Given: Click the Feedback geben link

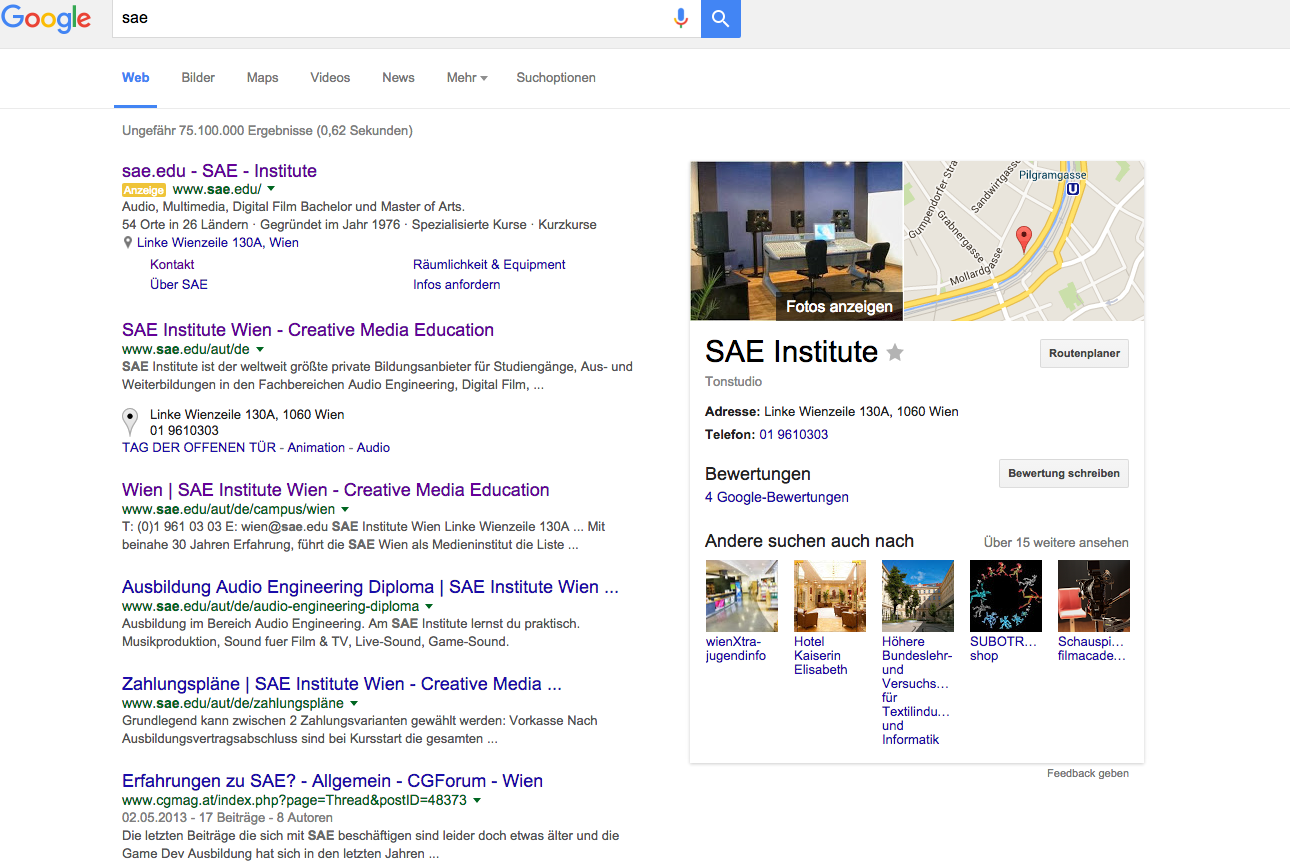Looking at the screenshot, I should (x=1088, y=773).
